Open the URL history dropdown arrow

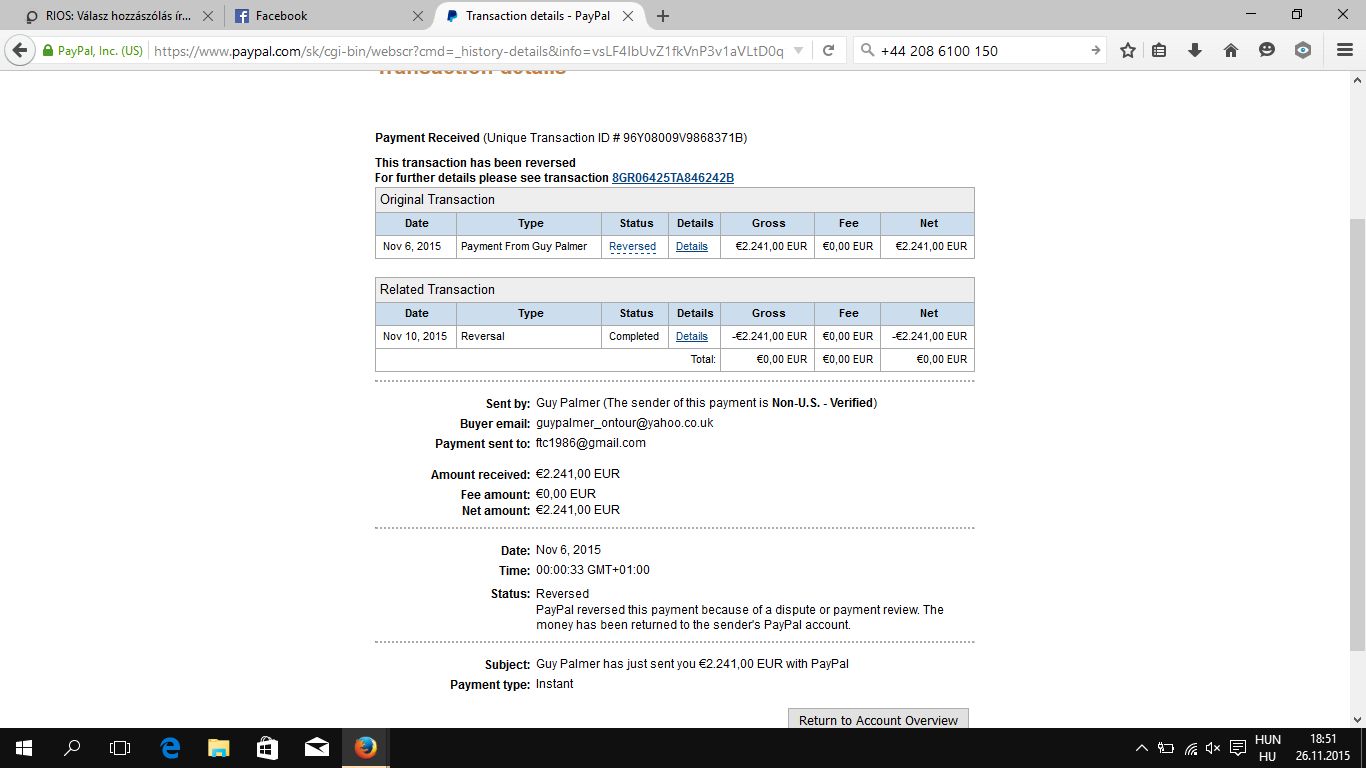tap(797, 51)
